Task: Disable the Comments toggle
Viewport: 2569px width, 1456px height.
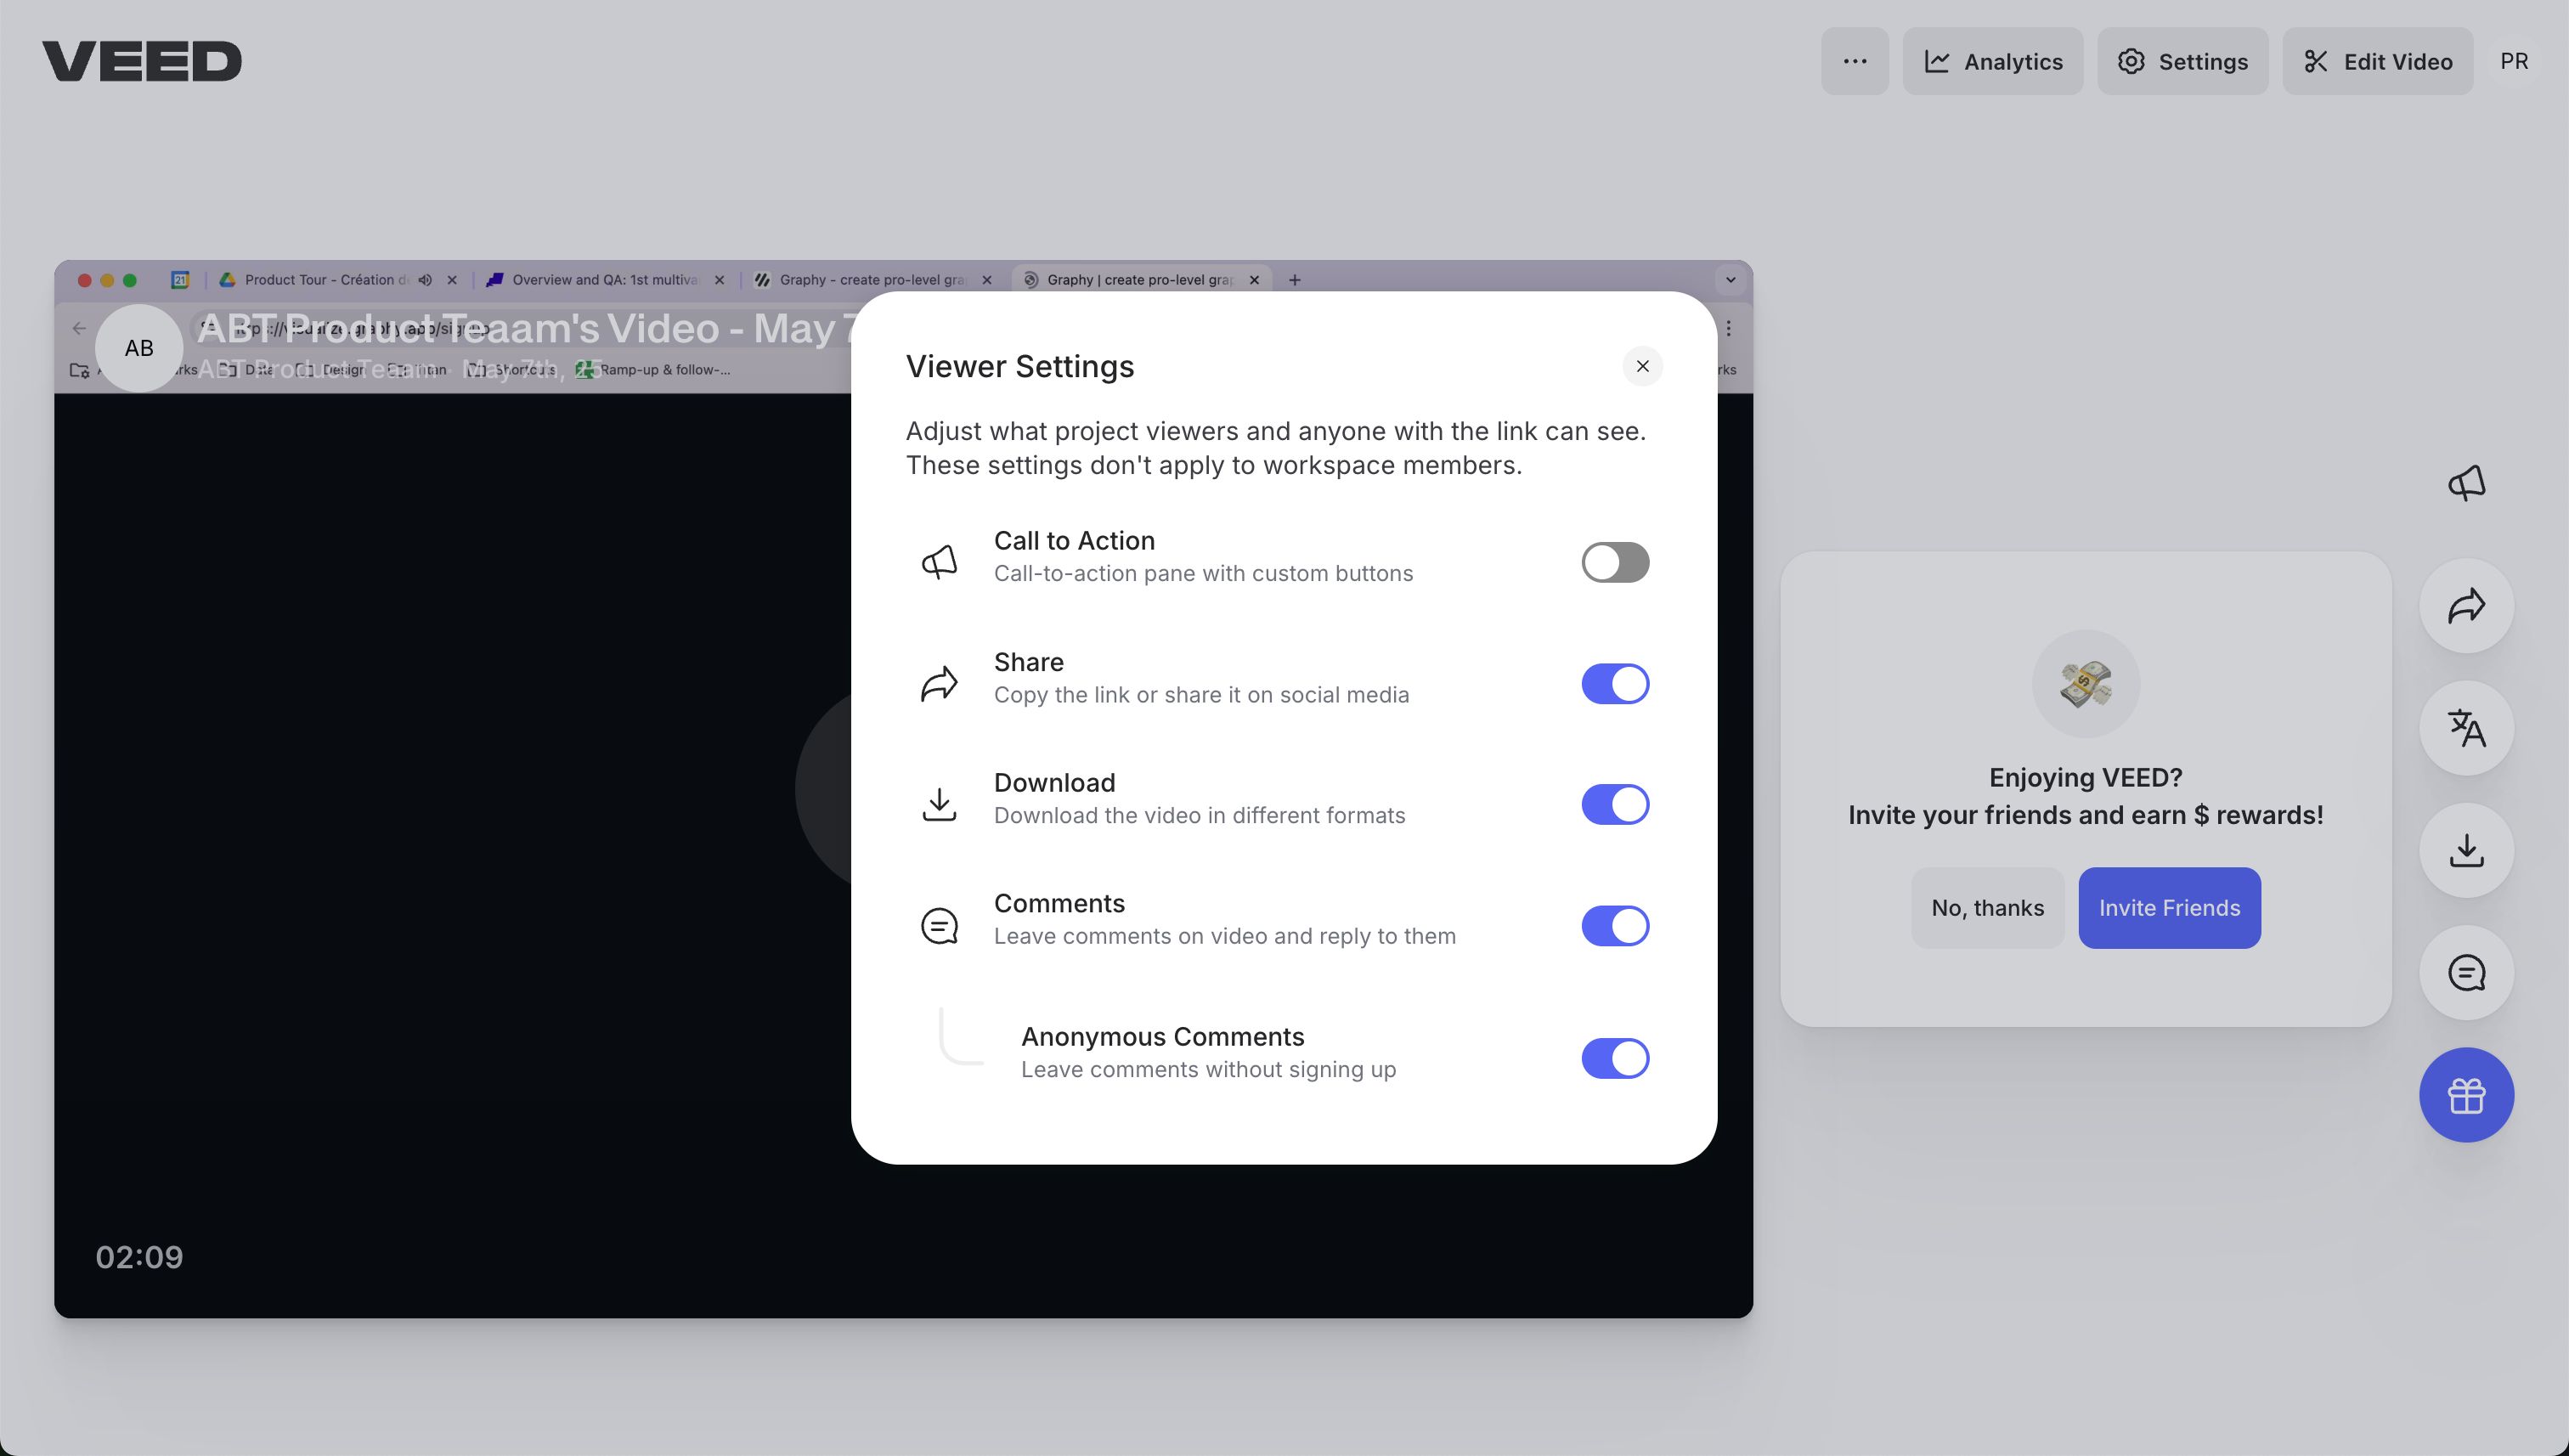Action: [x=1614, y=926]
